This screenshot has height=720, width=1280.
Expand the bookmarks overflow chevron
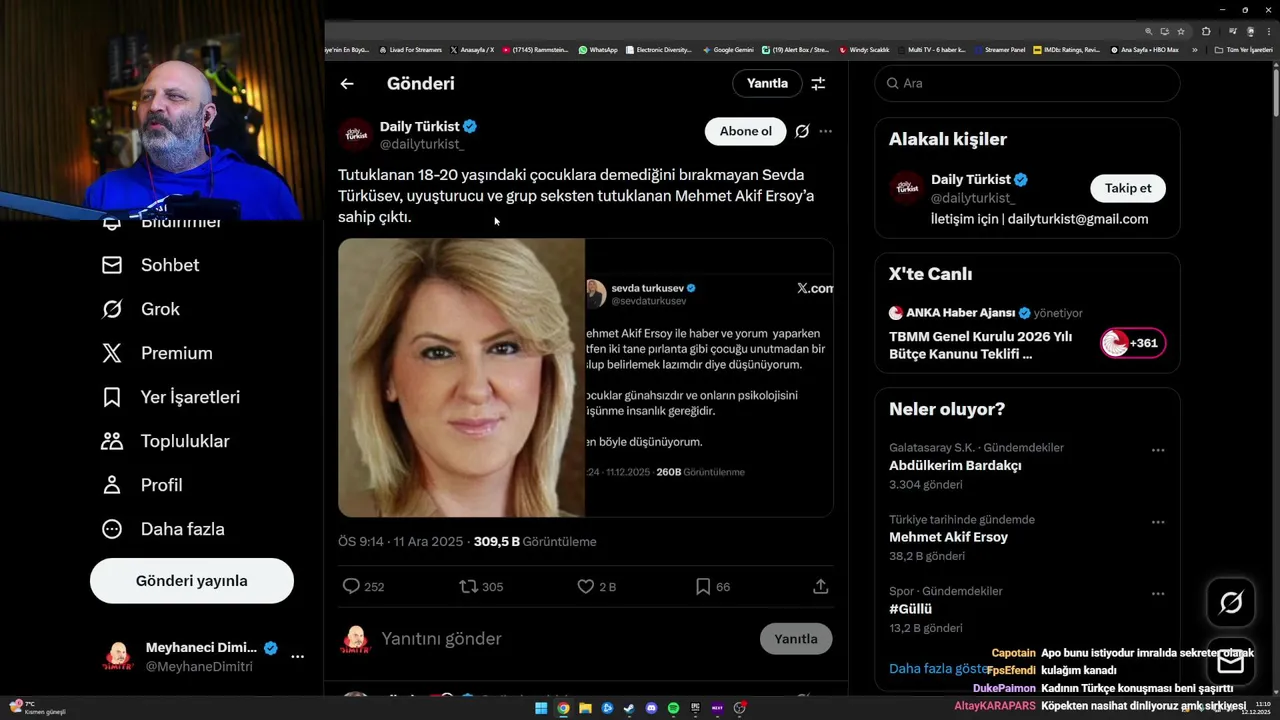click(x=1194, y=50)
